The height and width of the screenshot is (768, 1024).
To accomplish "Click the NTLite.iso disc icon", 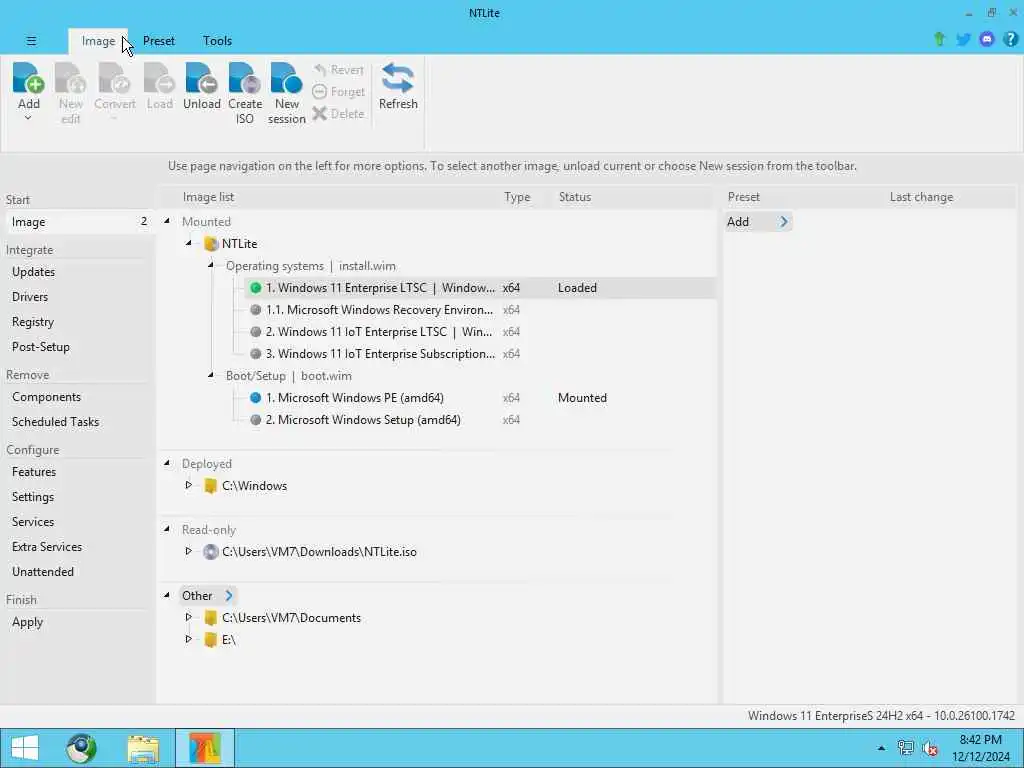I will (x=210, y=552).
